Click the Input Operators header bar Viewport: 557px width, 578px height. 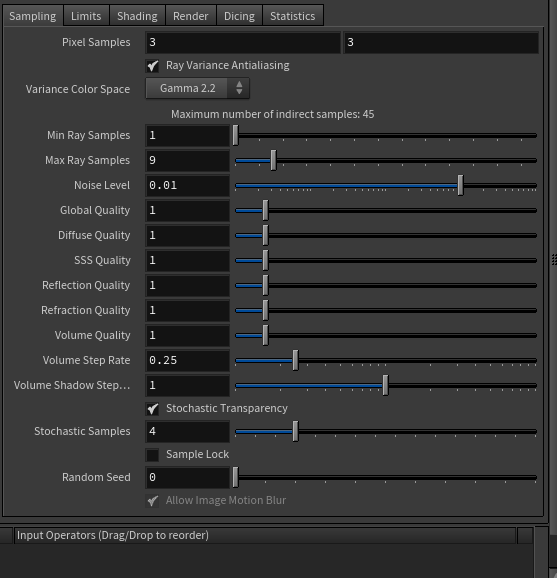click(265, 535)
